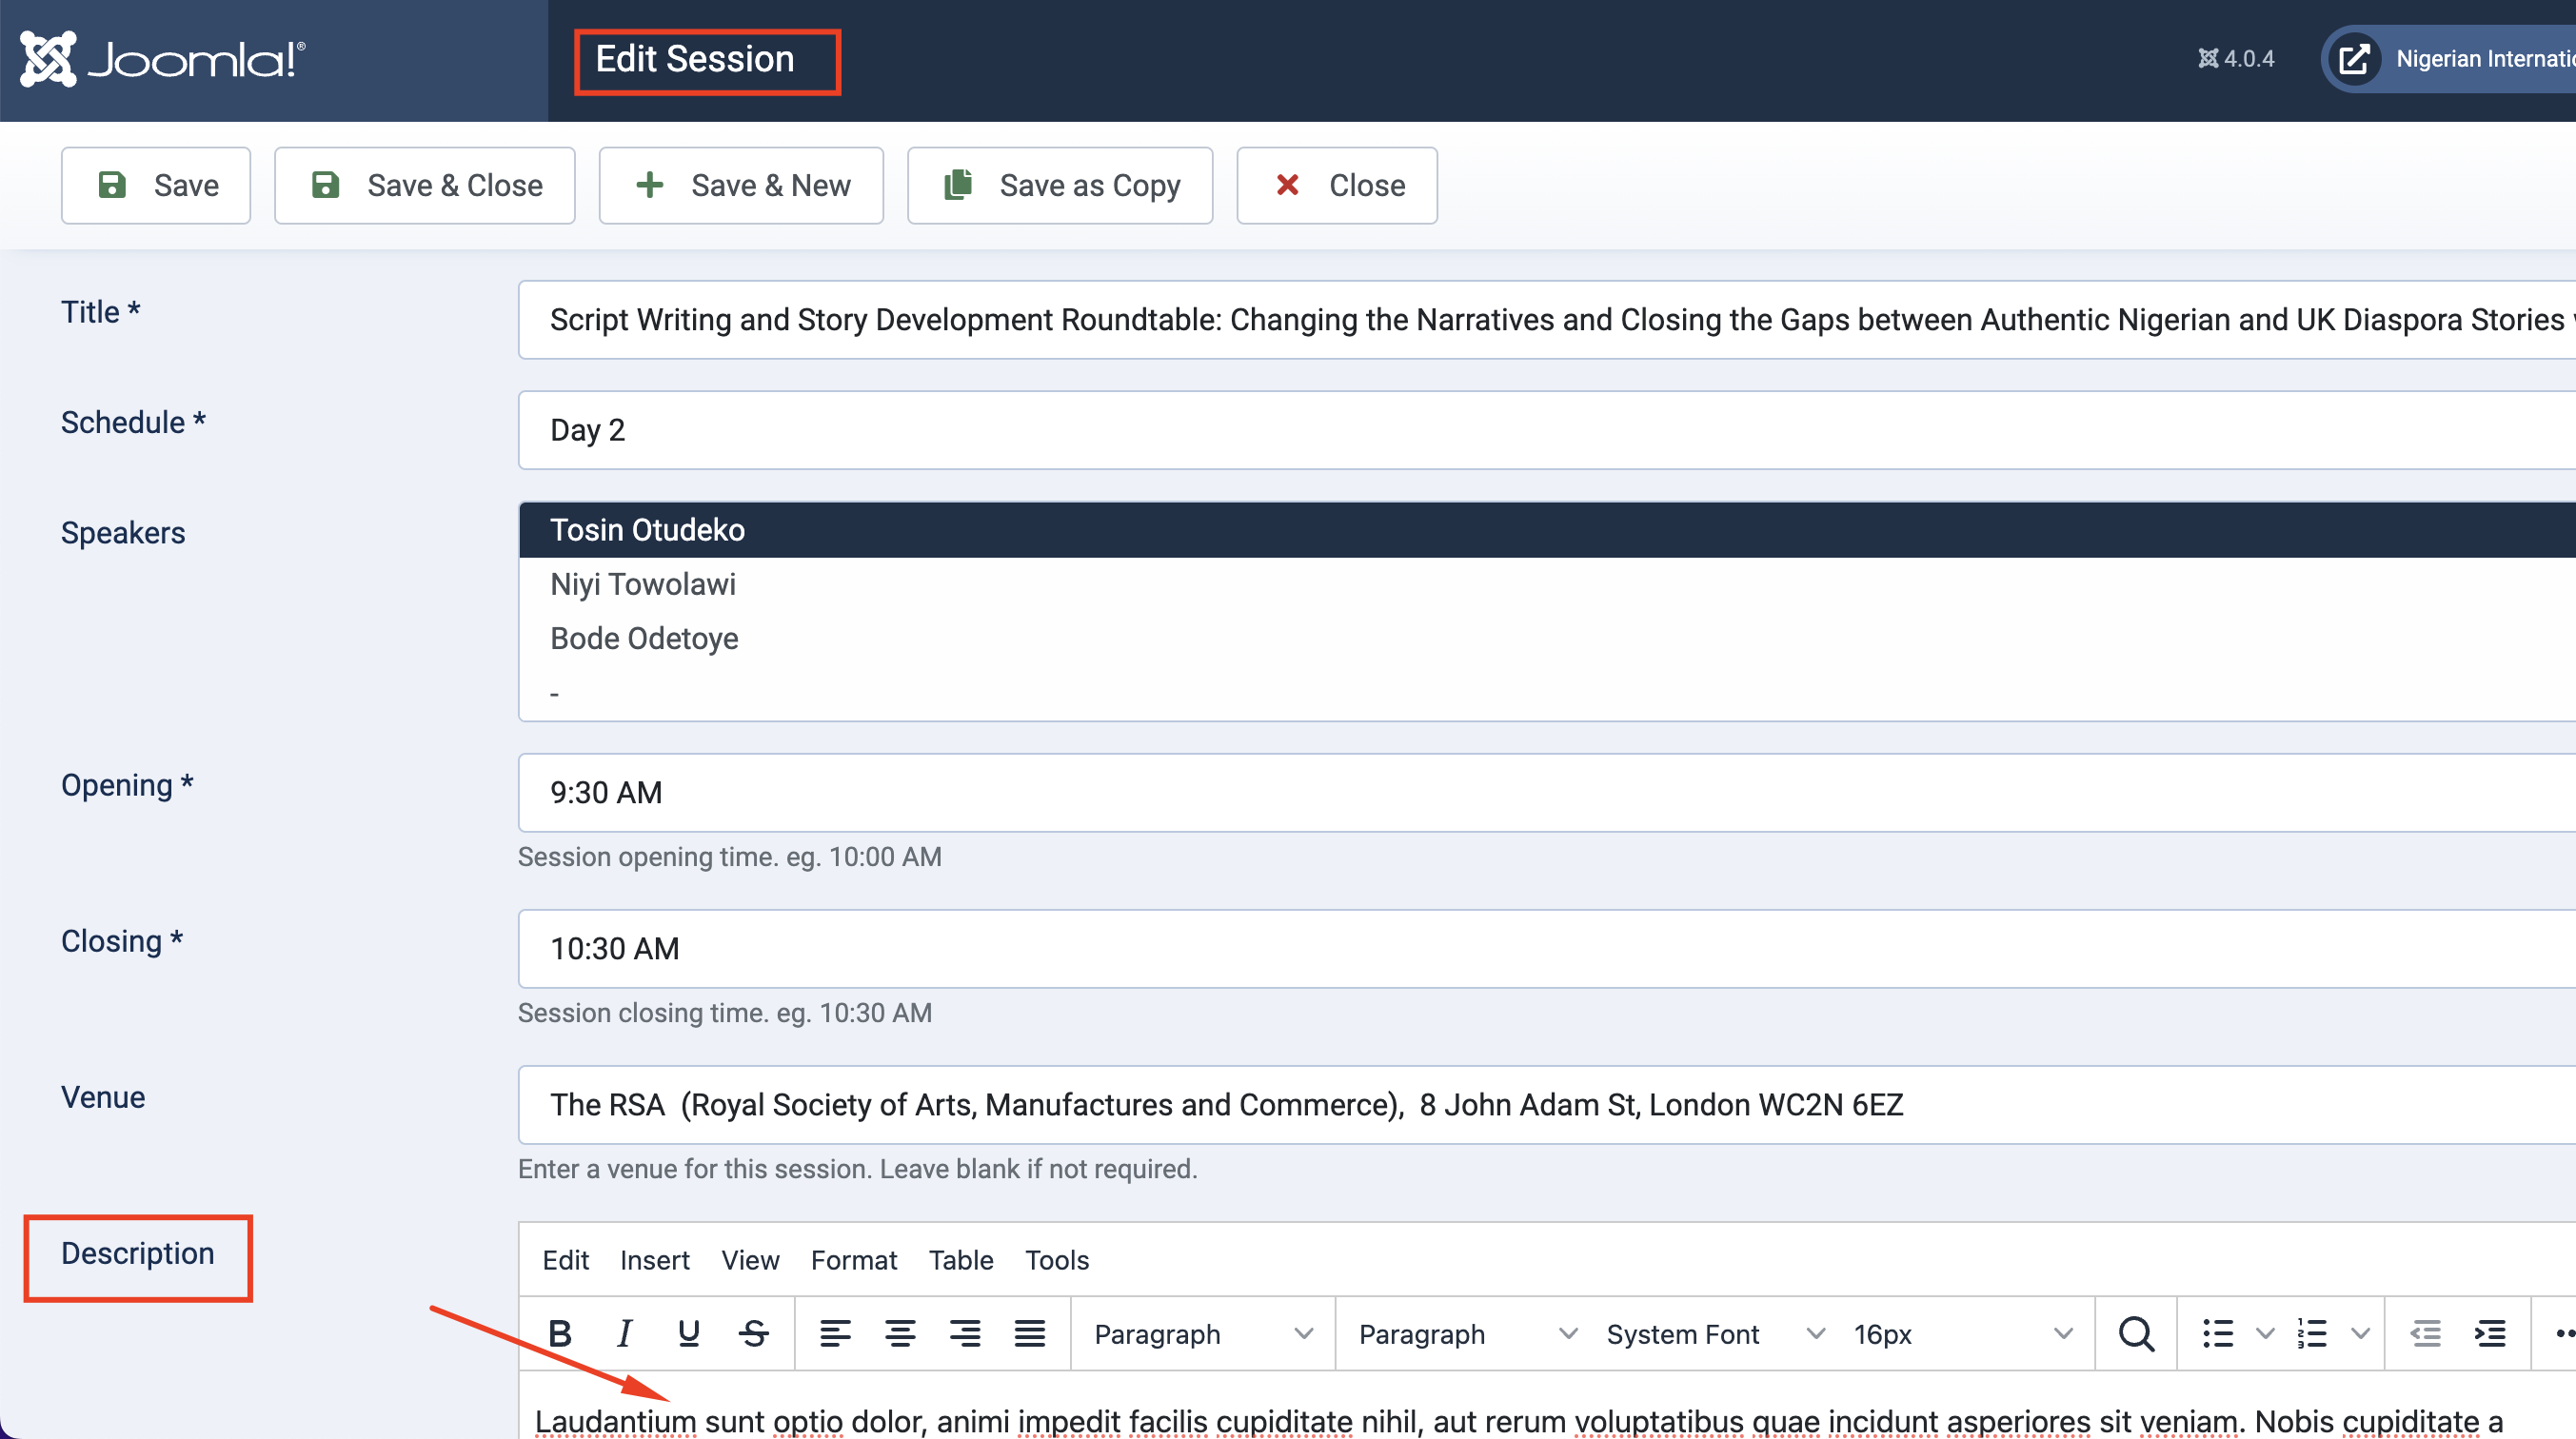2576x1439 pixels.
Task: Click the Closing time field
Action: click(x=1547, y=949)
